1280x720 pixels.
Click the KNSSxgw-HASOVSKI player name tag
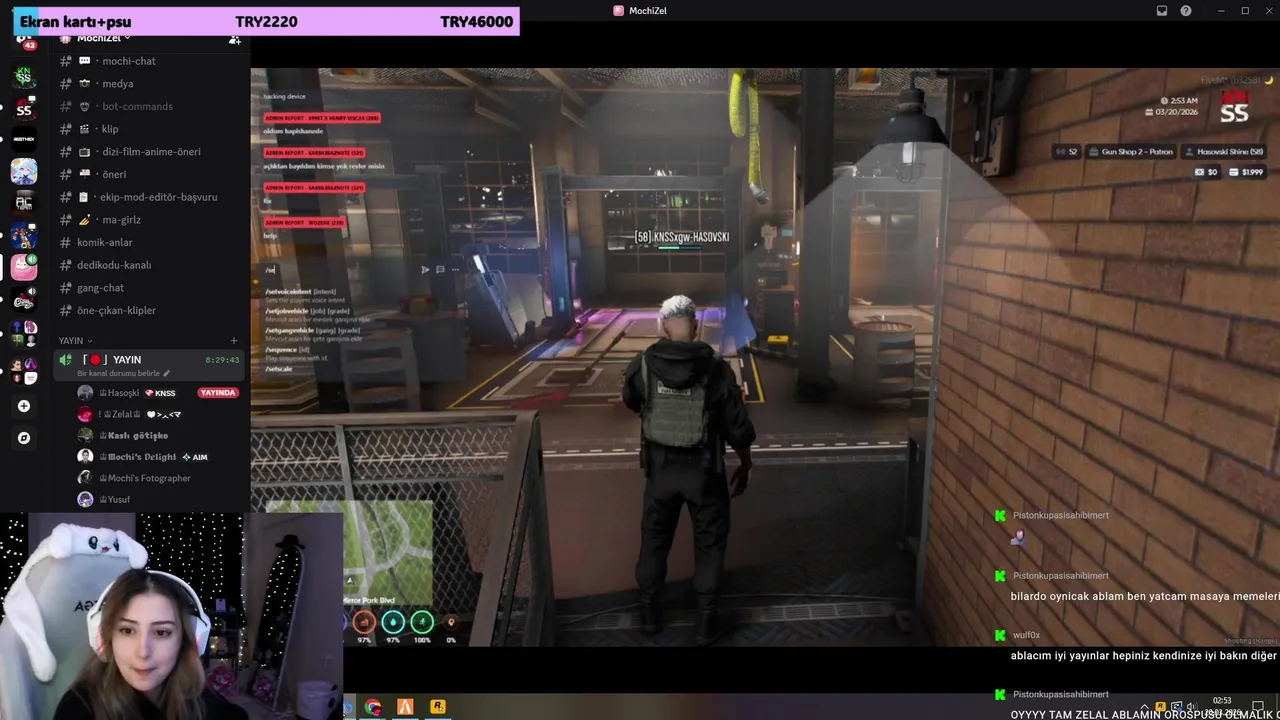coord(682,238)
